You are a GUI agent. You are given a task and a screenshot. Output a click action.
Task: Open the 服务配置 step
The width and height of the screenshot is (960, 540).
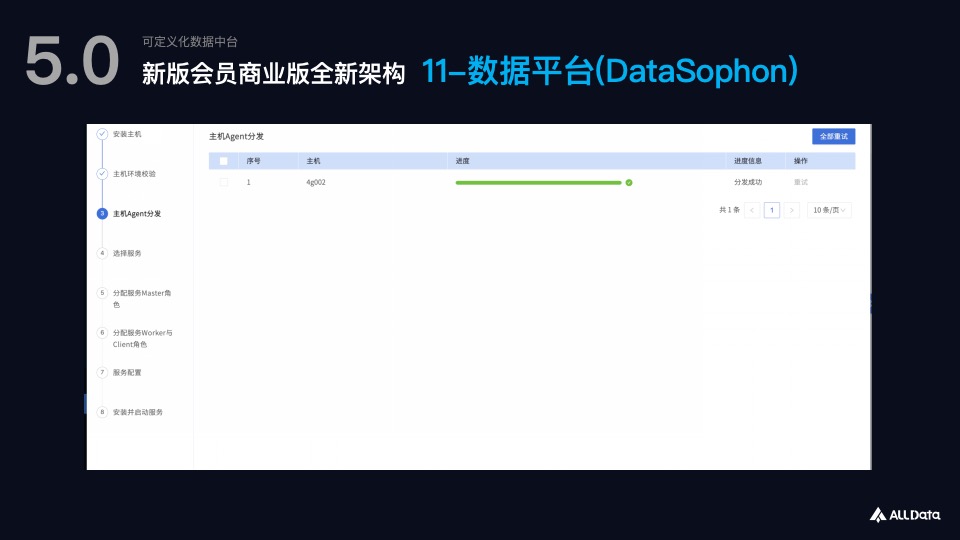click(x=127, y=372)
